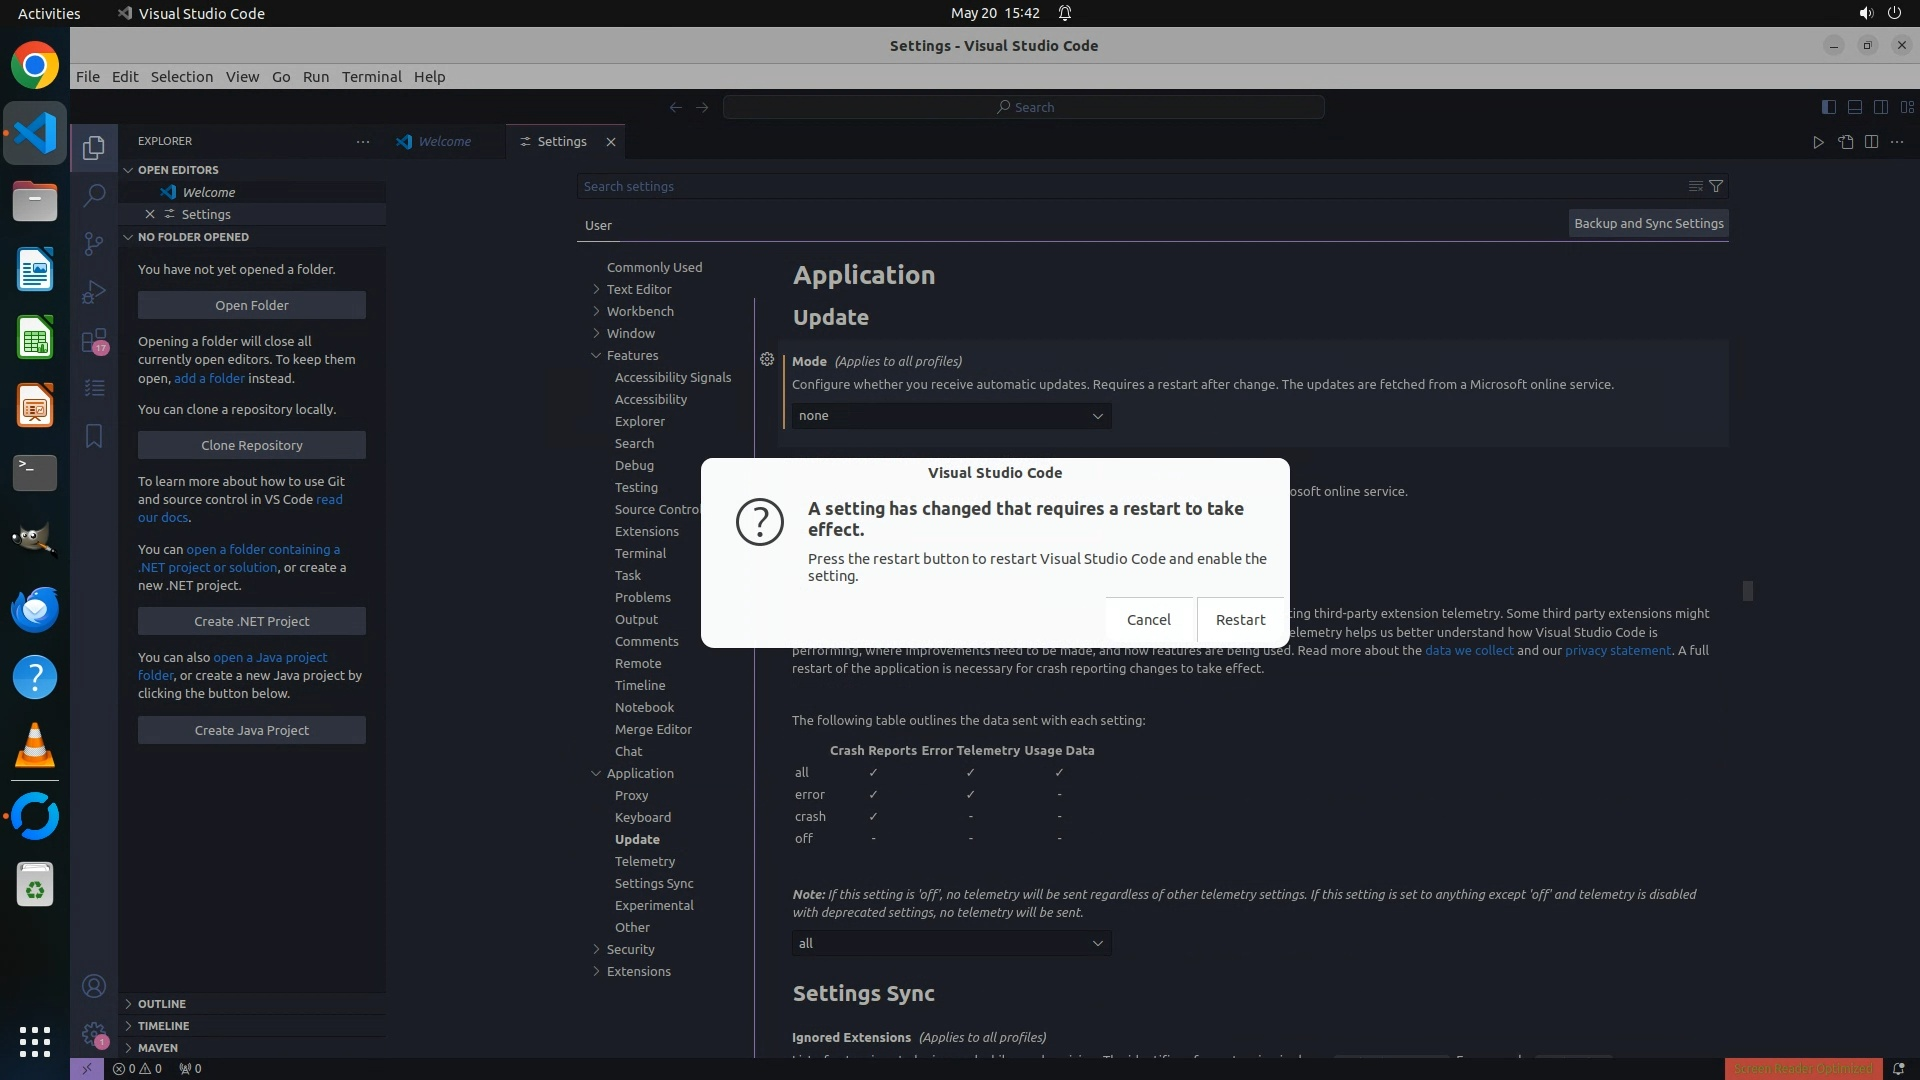Open the Search view in activity bar
Screen dimensions: 1920x1080
94,195
